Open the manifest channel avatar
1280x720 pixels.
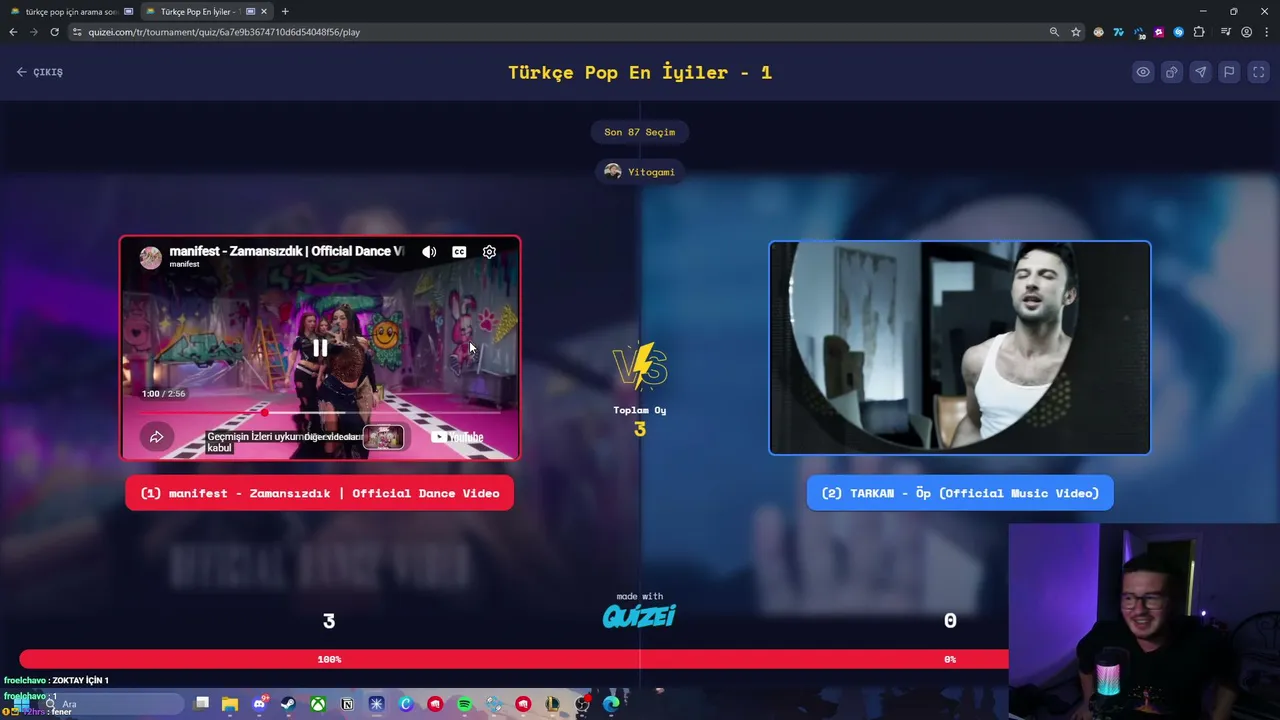(151, 257)
